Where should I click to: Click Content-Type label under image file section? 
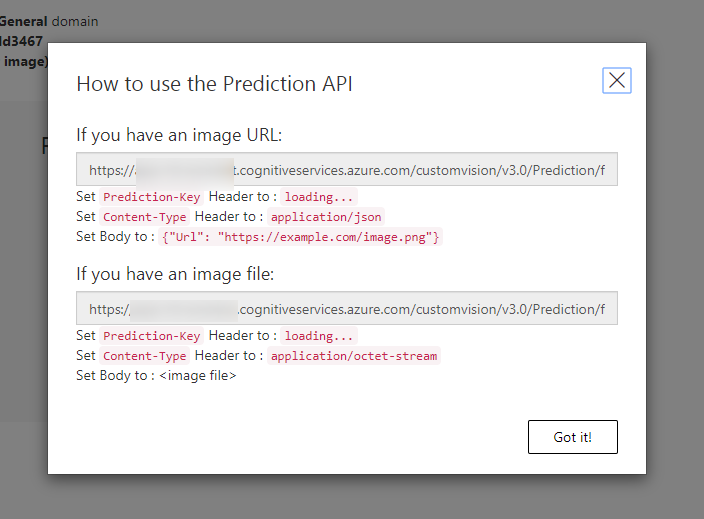point(144,356)
